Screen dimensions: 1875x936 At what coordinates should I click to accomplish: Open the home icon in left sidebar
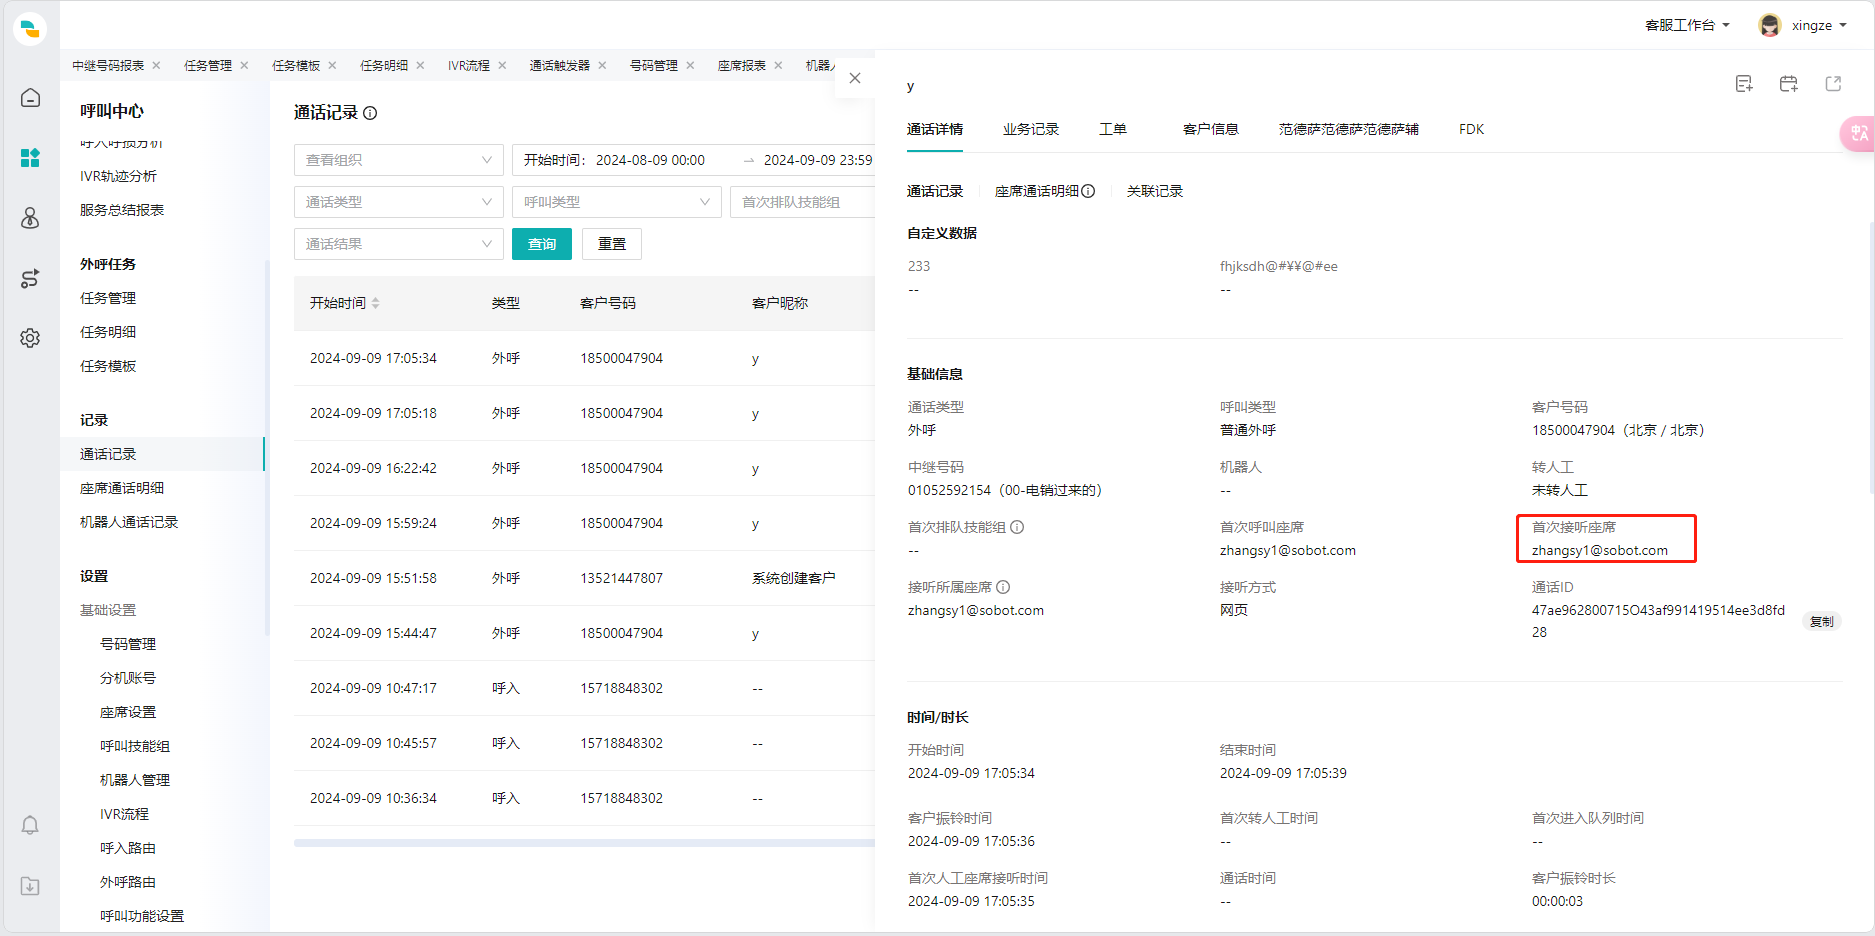pos(30,98)
